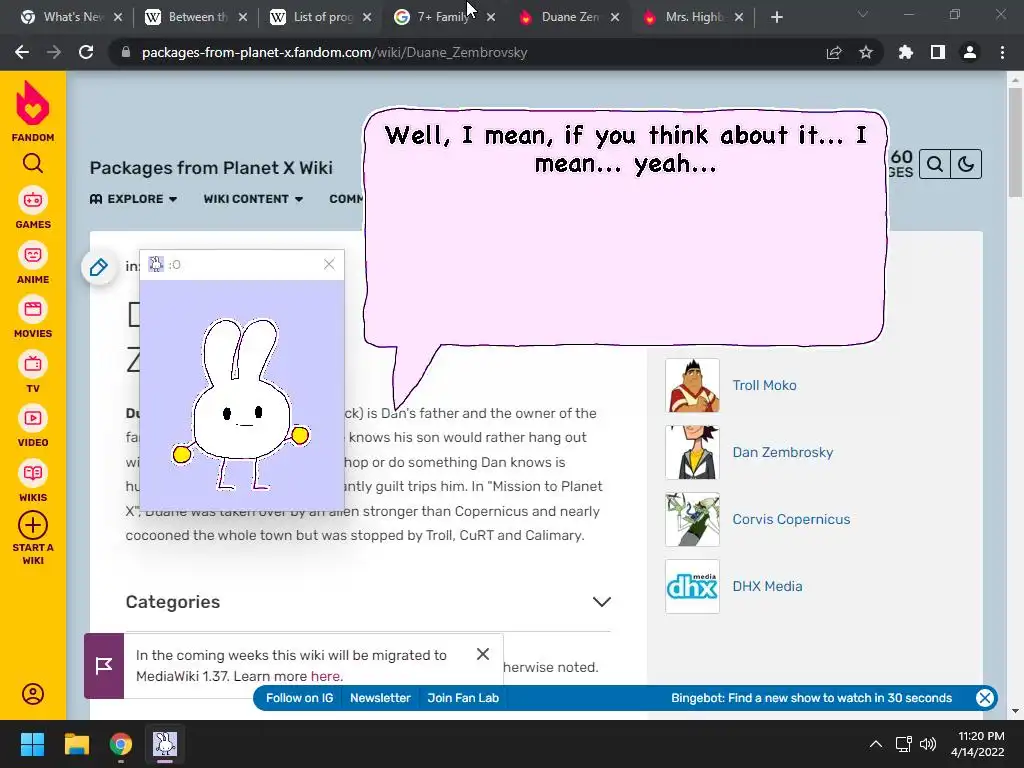The width and height of the screenshot is (1024, 768).
Task: Close the Duane Zen tab
Action: click(615, 18)
